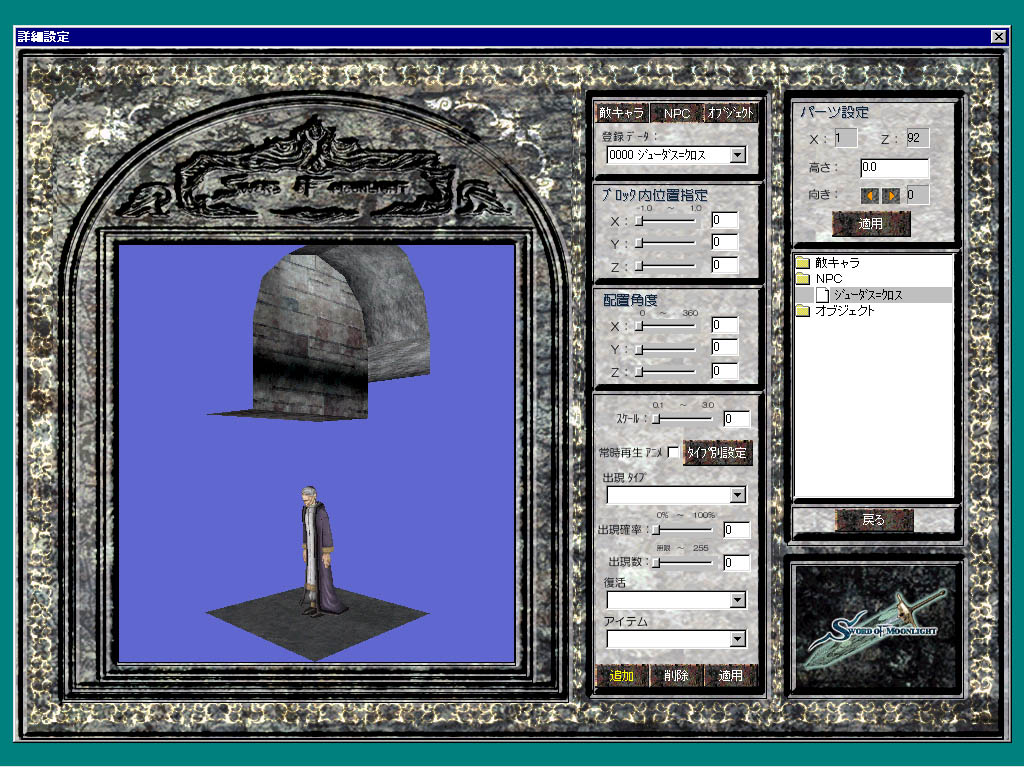
Task: Click the 高さ height input field
Action: 895,168
